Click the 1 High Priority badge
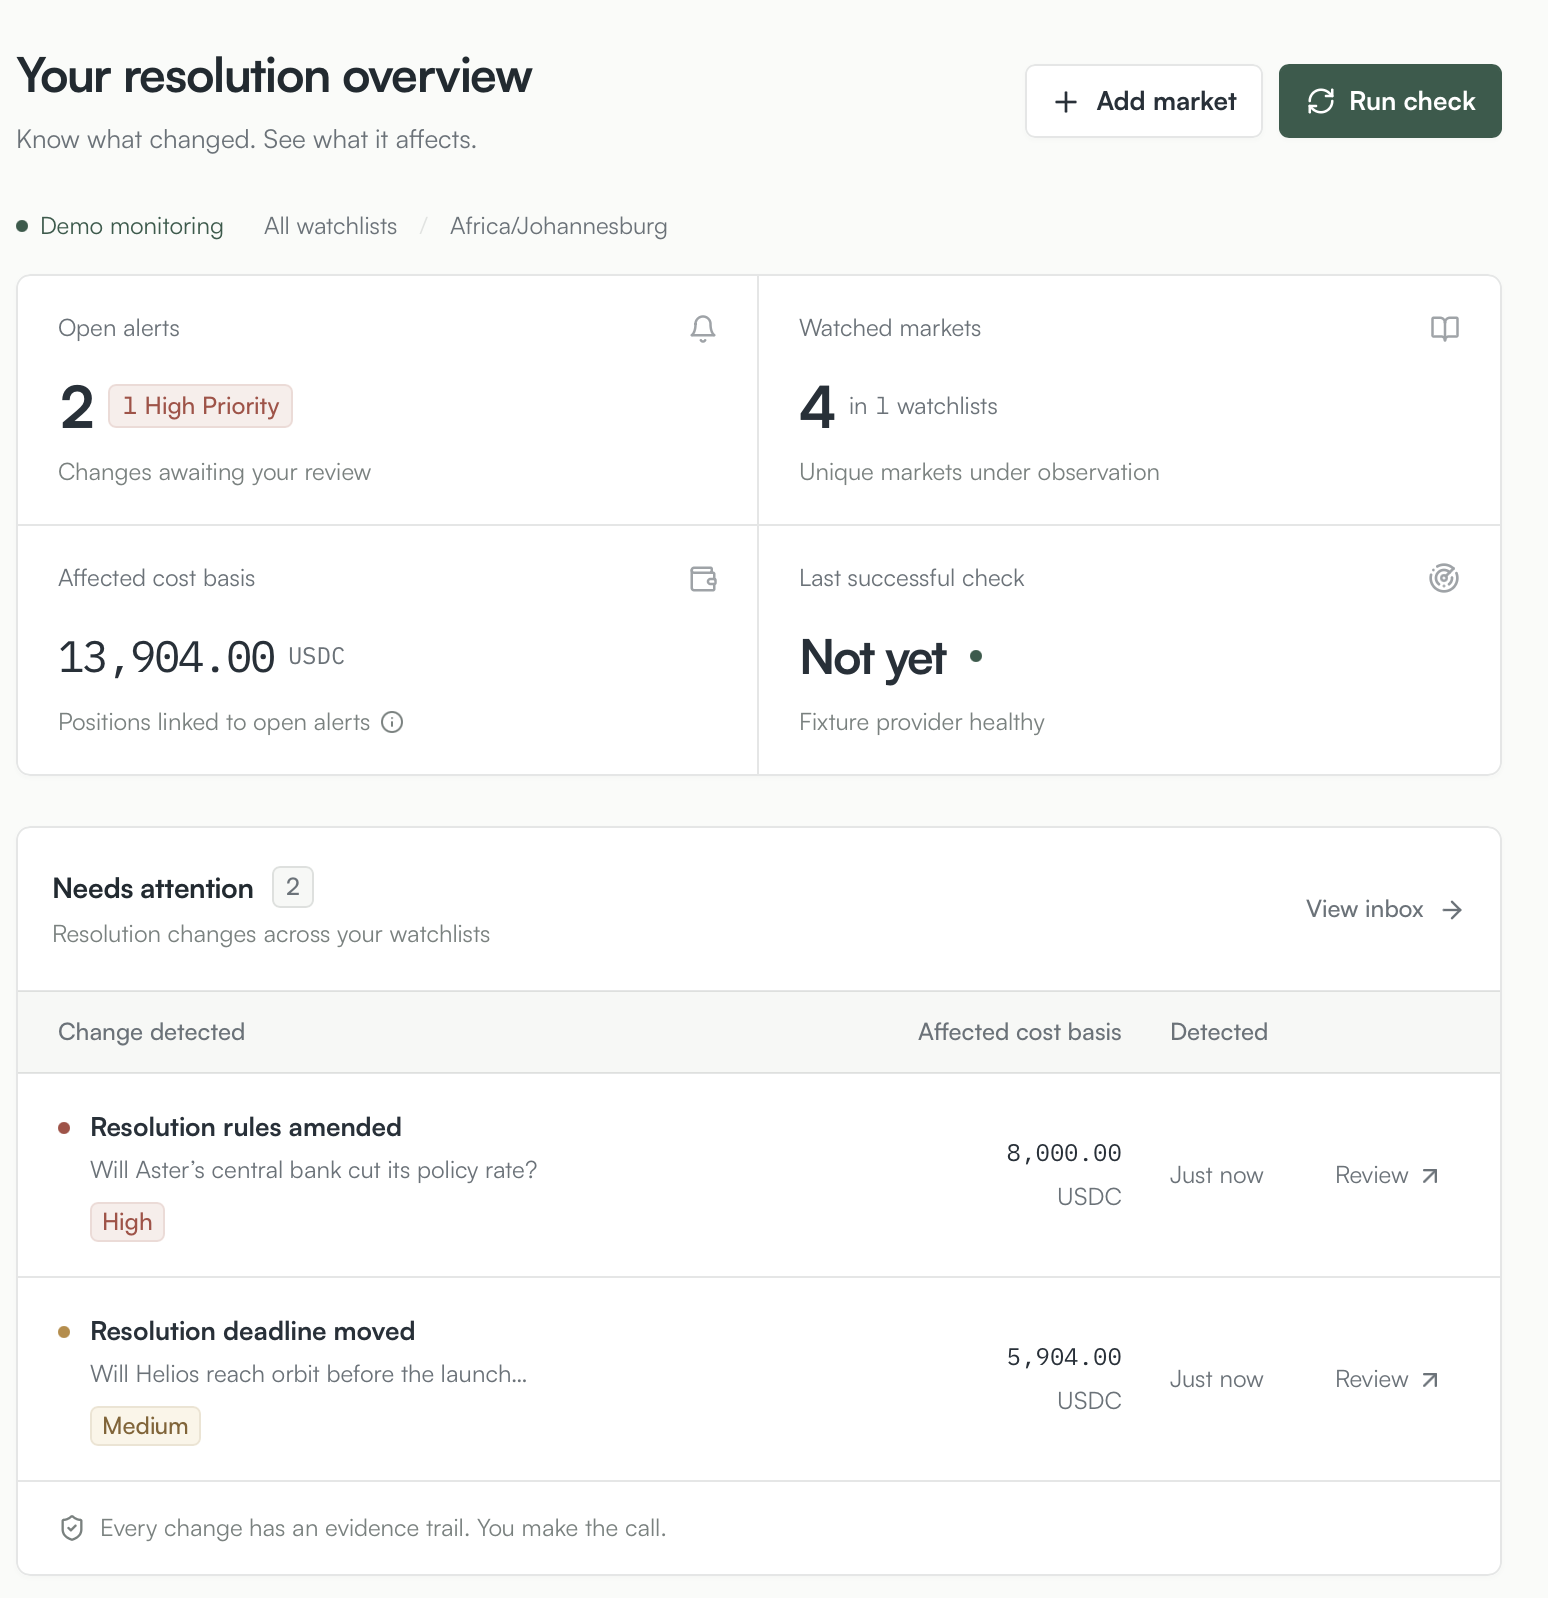 click(x=200, y=406)
